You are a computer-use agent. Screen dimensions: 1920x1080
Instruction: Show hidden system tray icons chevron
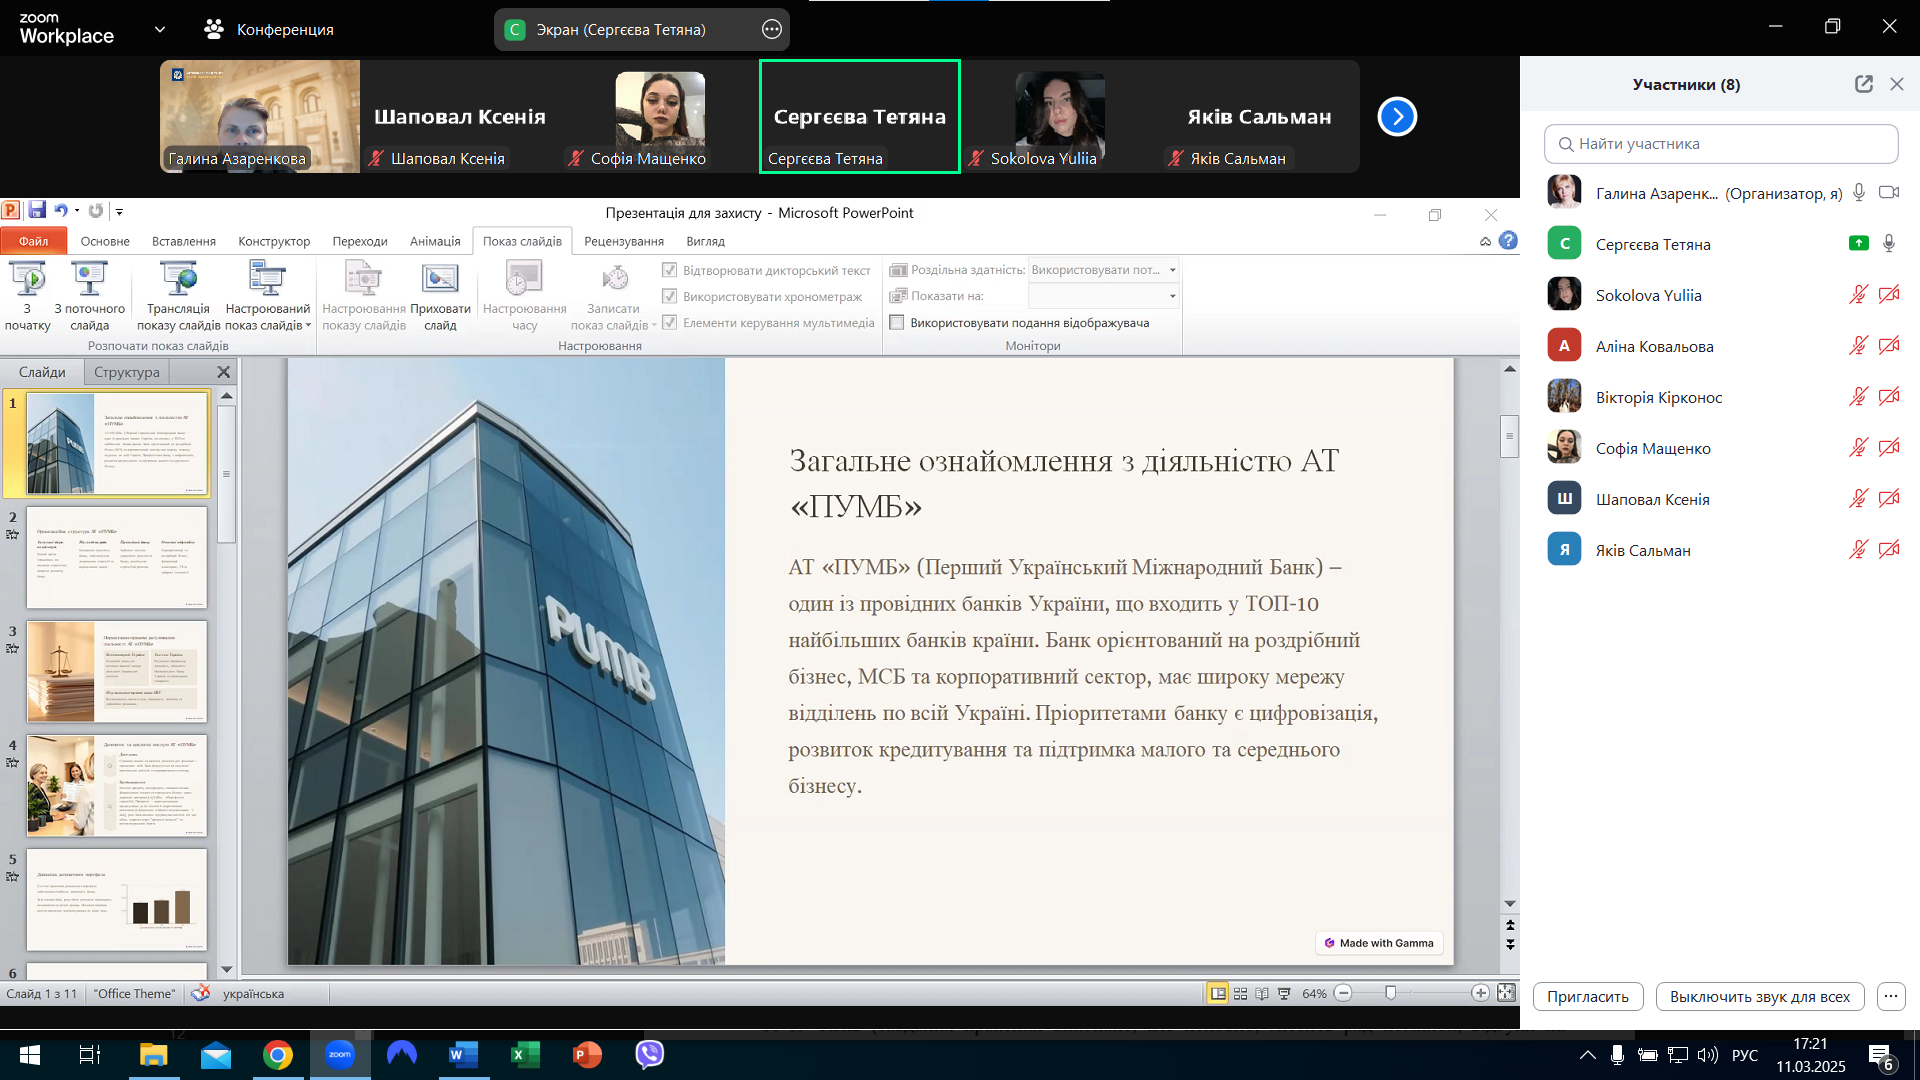1587,1055
